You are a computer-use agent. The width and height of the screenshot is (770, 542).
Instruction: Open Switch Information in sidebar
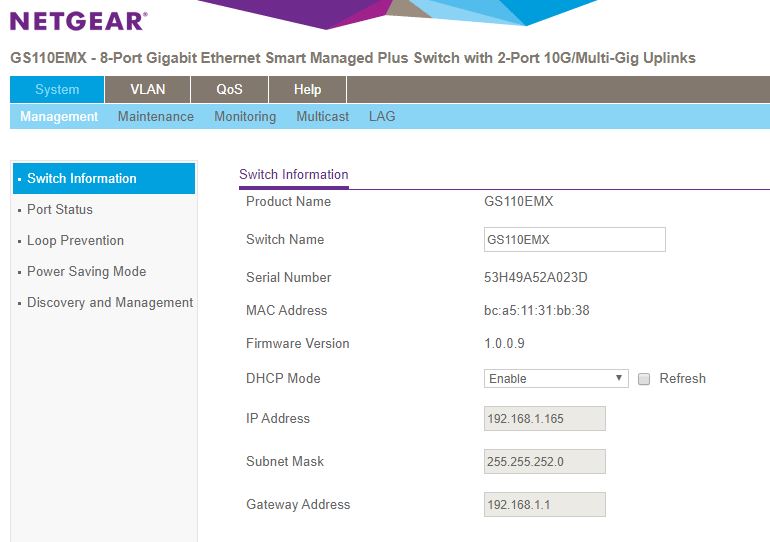pos(104,178)
